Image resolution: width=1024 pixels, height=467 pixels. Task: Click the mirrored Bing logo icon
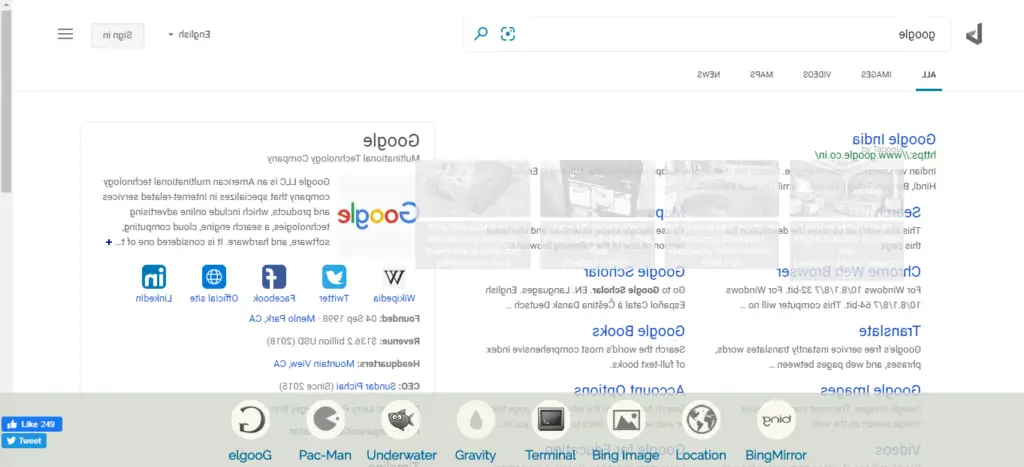[x=974, y=34]
